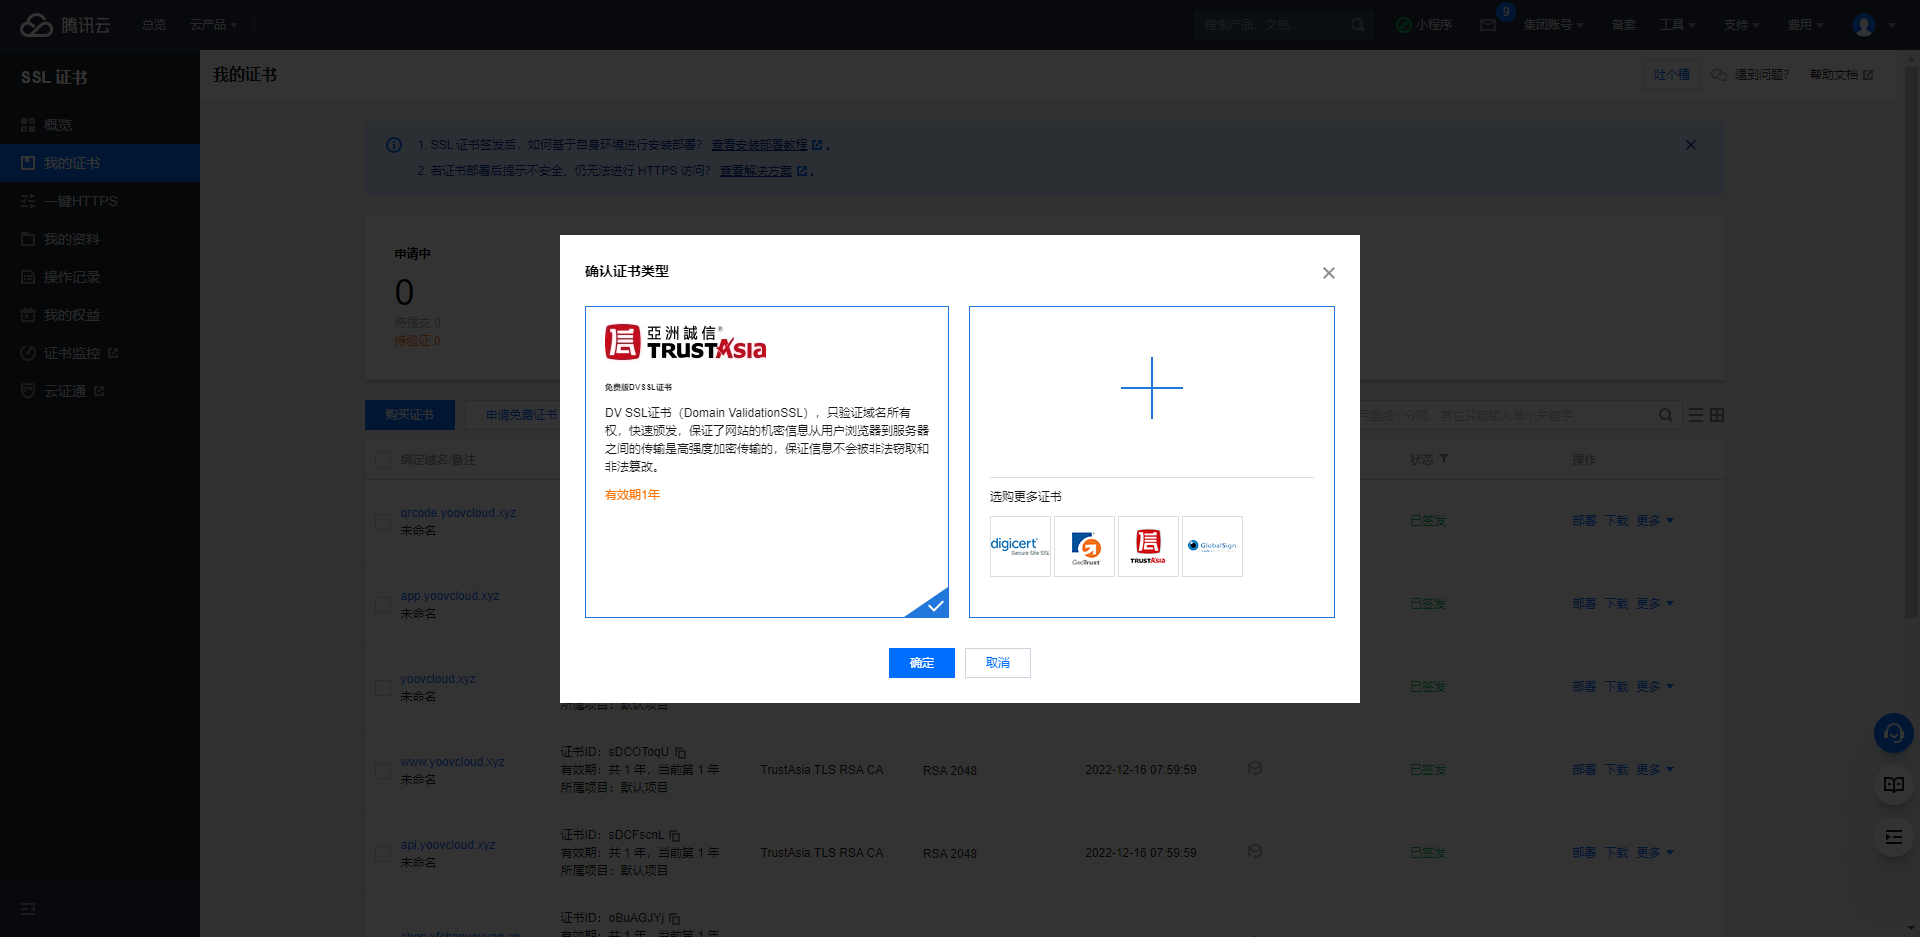Click the search magnifier in top bar
This screenshot has height=937, width=1920.
tap(1357, 25)
